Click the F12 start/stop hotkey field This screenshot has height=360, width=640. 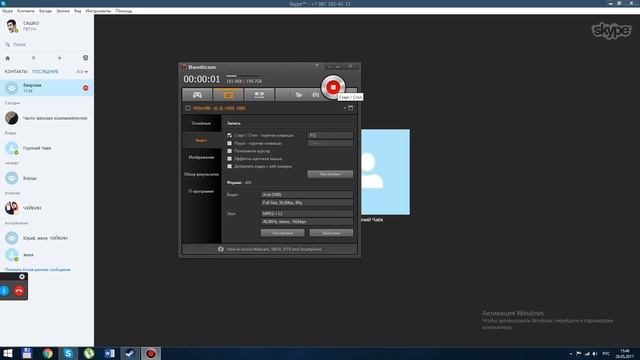click(330, 135)
